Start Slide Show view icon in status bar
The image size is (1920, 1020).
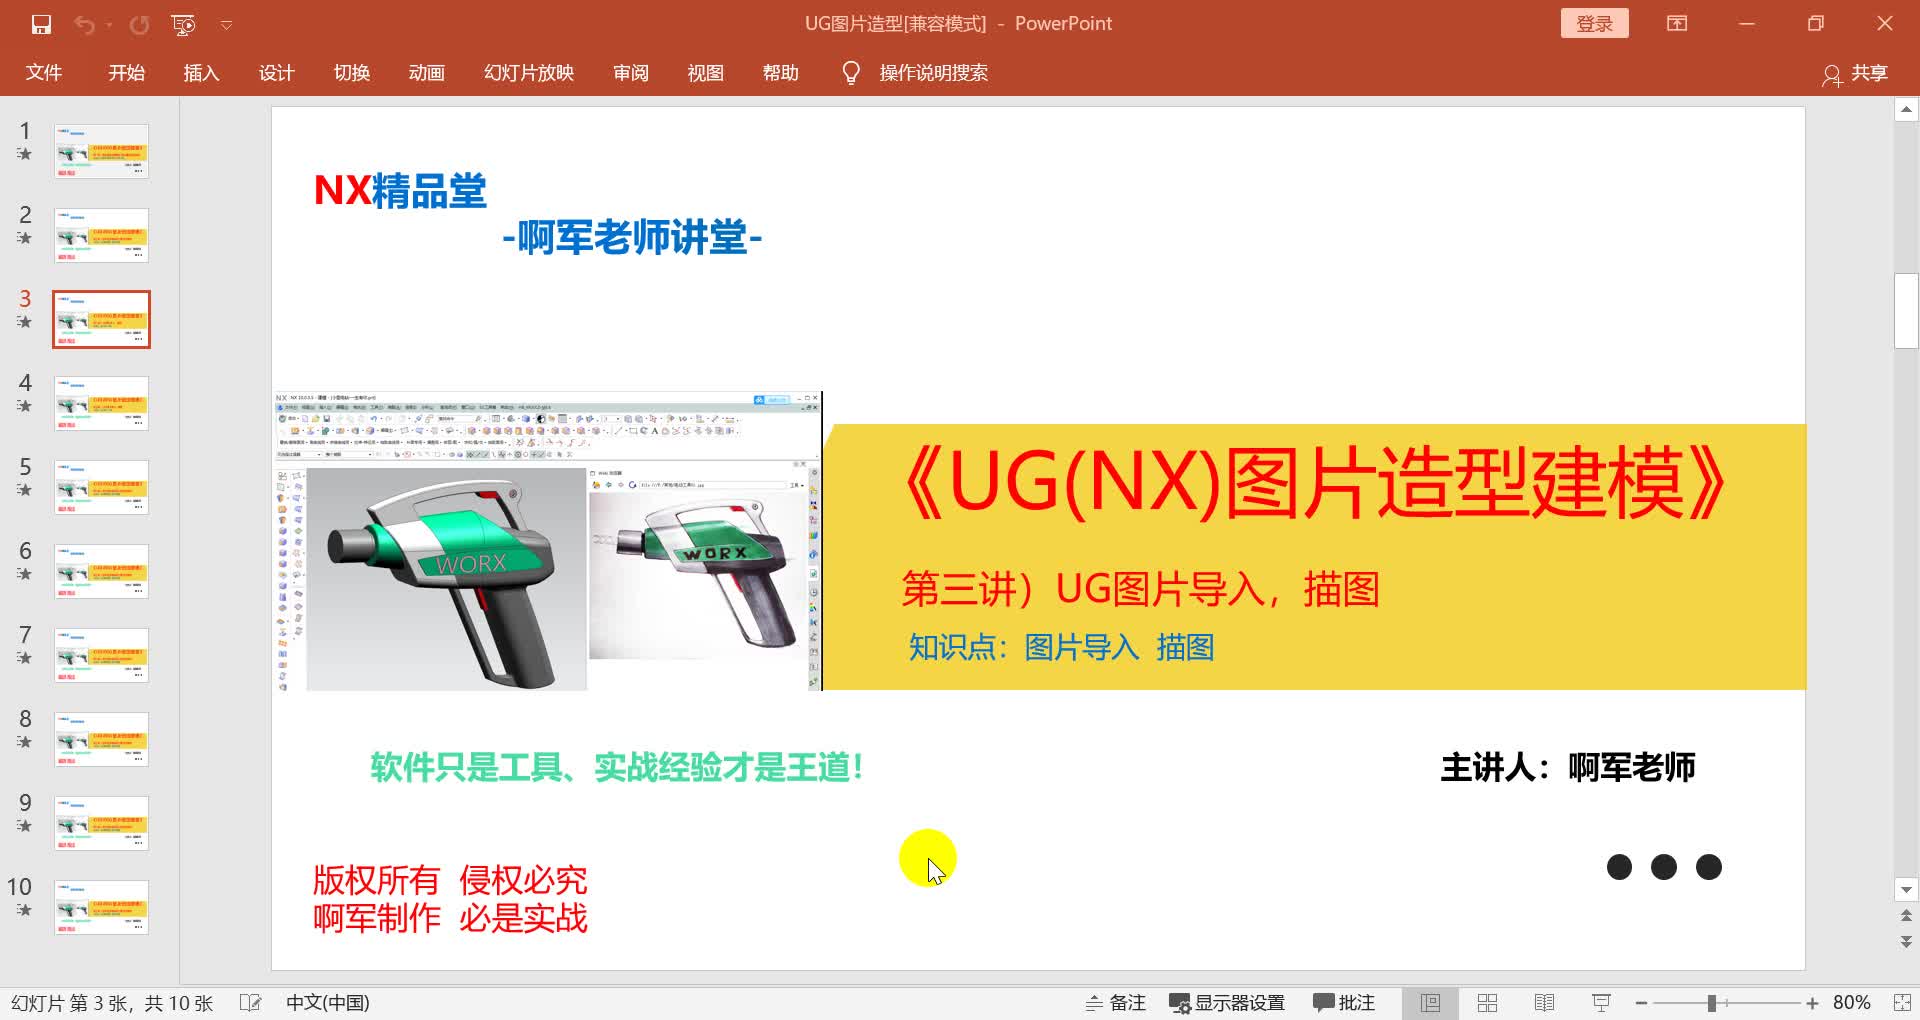pyautogui.click(x=1601, y=1002)
